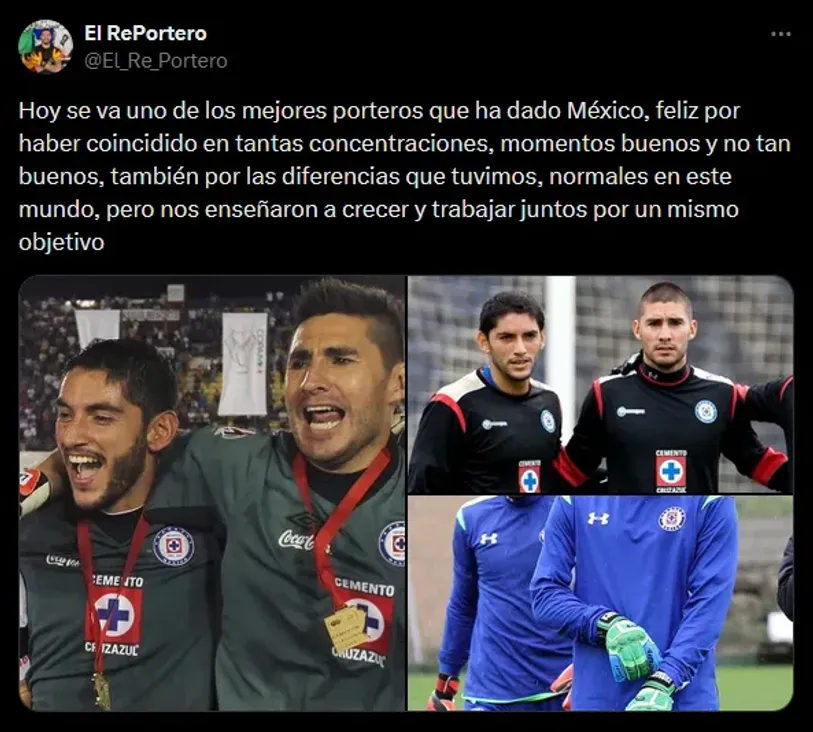Open the El RePortero display name link
Screen dimensions: 813x732
click(146, 33)
